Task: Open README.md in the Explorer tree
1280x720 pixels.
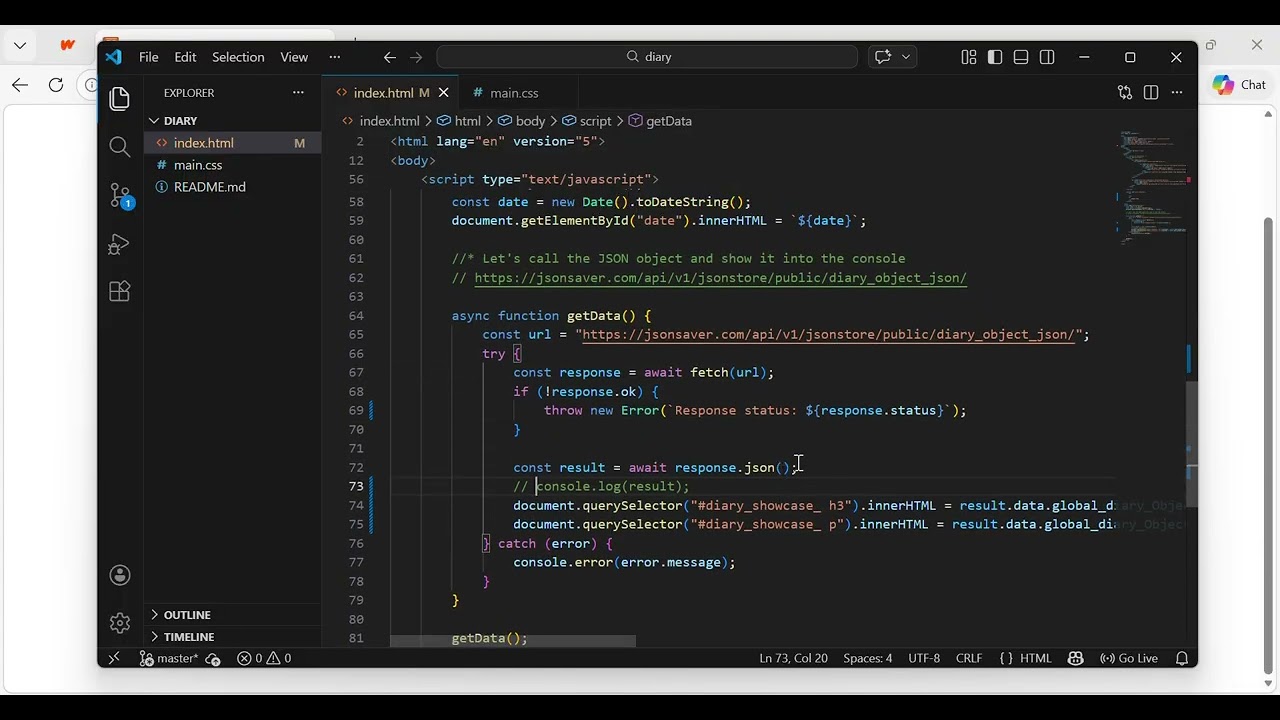Action: tap(232, 187)
